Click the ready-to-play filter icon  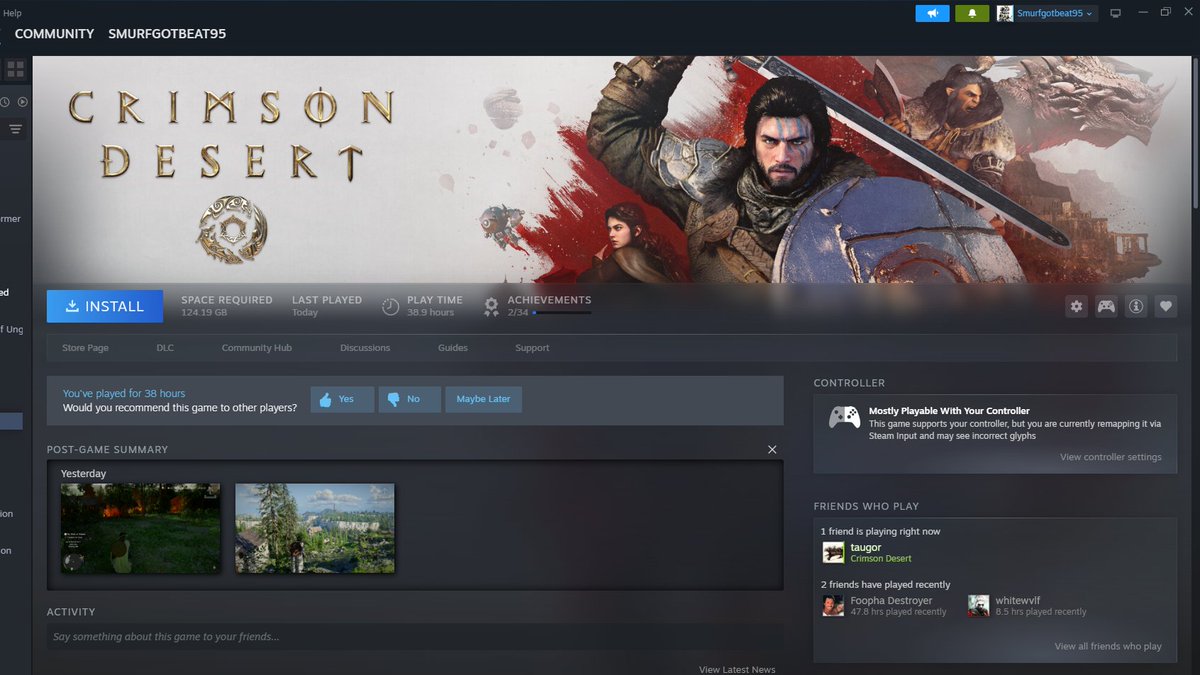point(23,102)
